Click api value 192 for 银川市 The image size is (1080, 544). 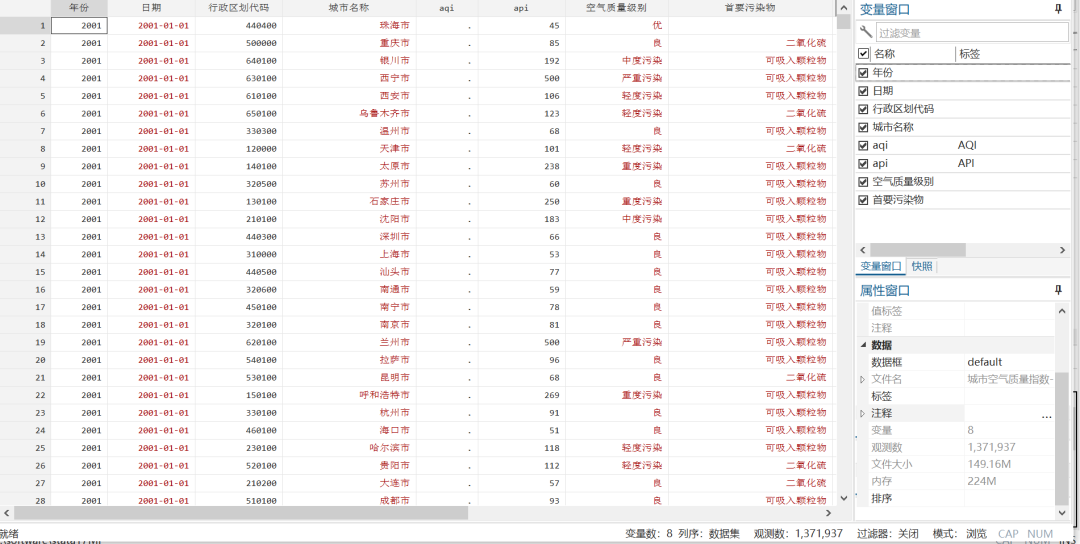(521, 61)
